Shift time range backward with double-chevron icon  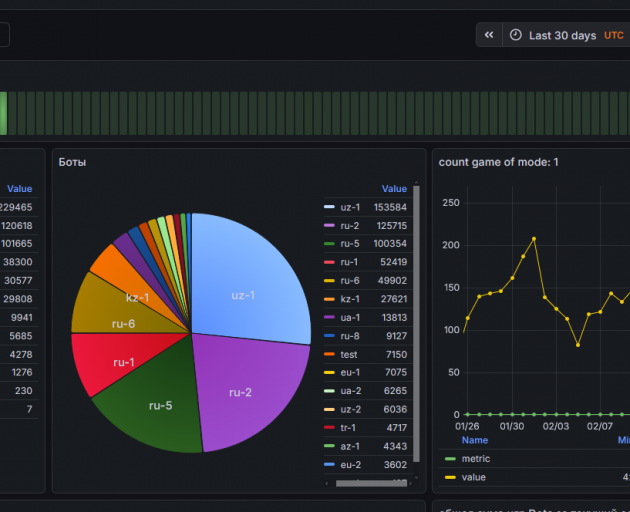pyautogui.click(x=489, y=35)
